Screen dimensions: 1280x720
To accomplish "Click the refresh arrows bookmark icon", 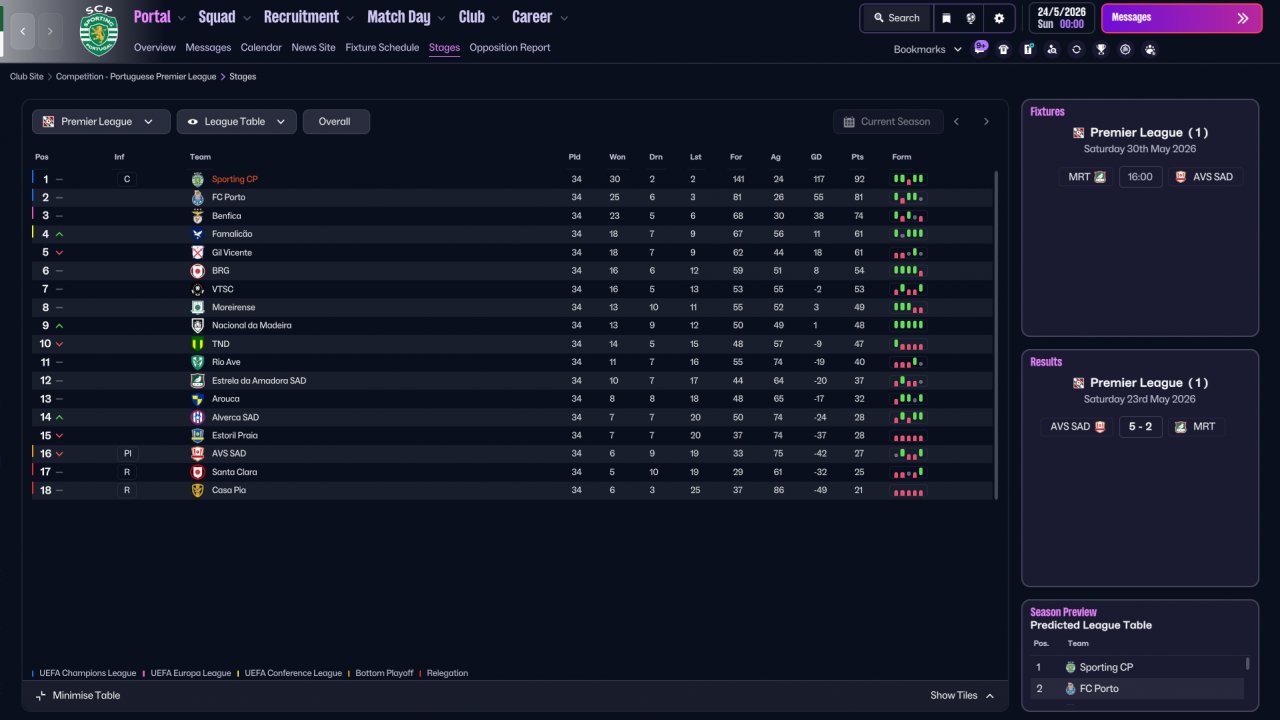I will click(1076, 49).
